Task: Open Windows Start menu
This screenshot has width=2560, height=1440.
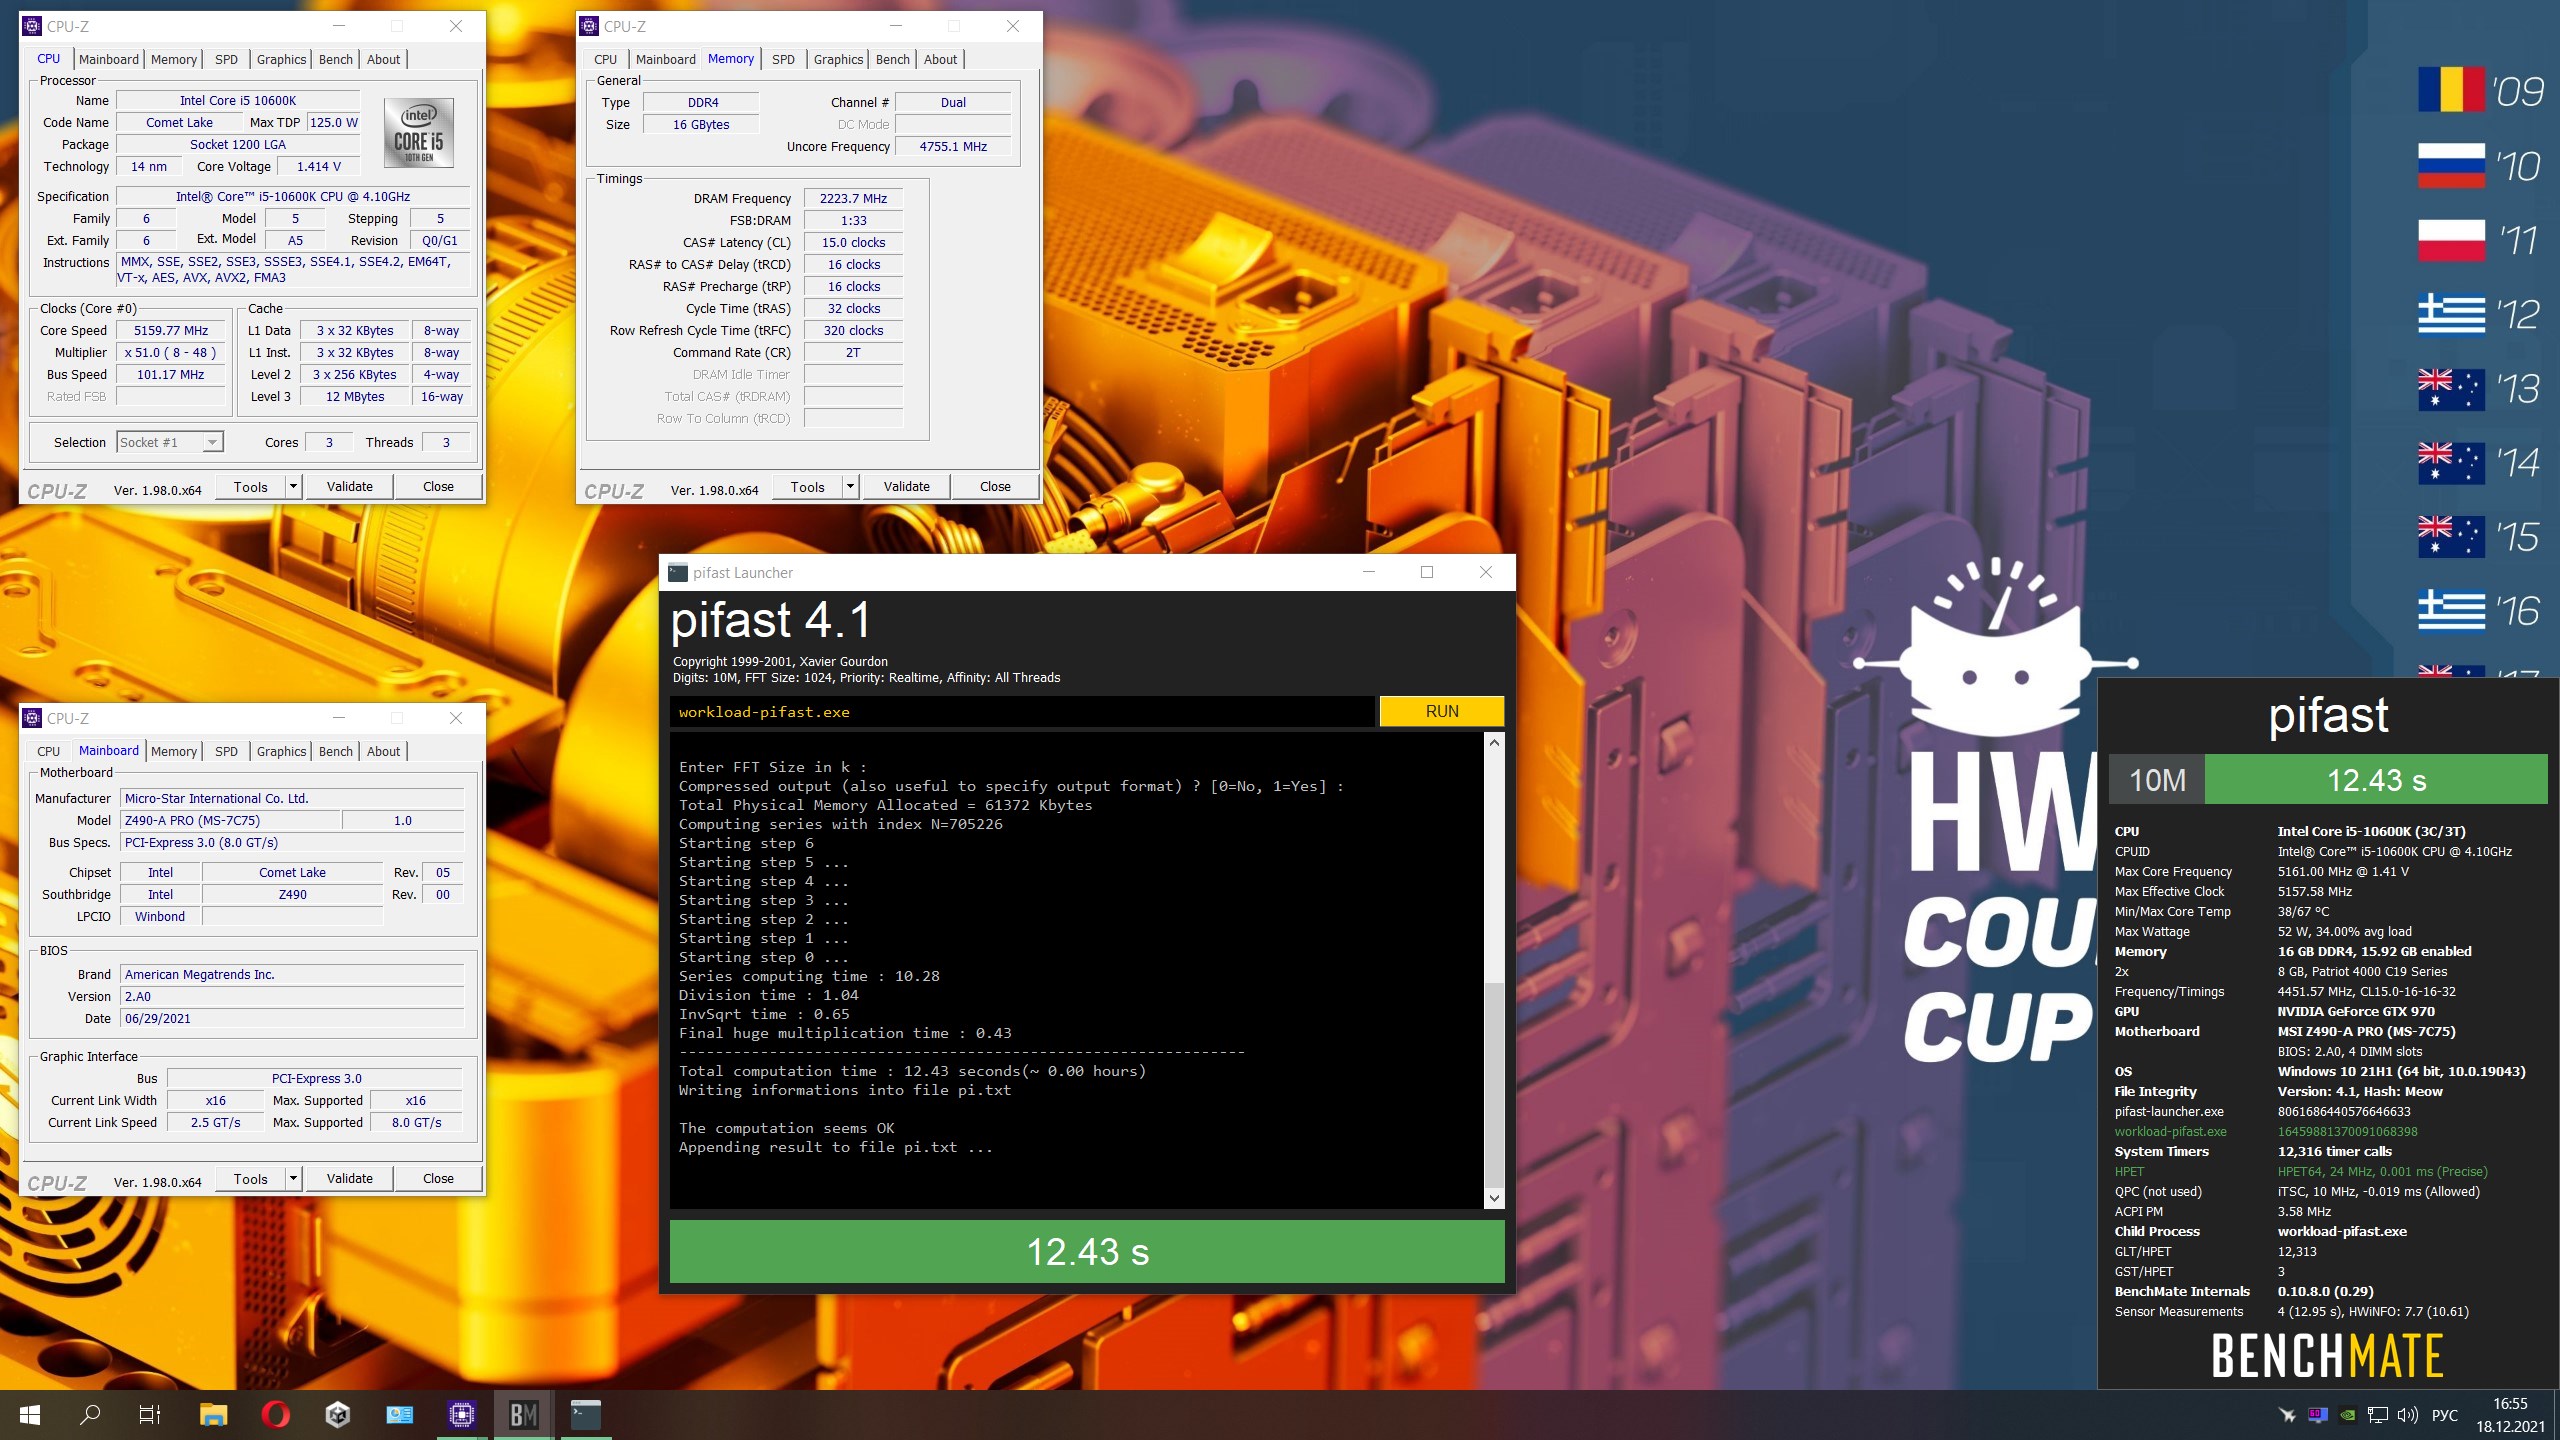Action: (x=30, y=1415)
